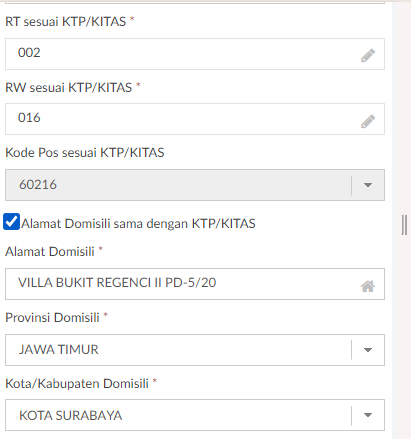Viewport: 411px width, 439px height.
Task: Click the 'Kode Pos sesuai KTP/KITAS' label
Action: click(85, 153)
